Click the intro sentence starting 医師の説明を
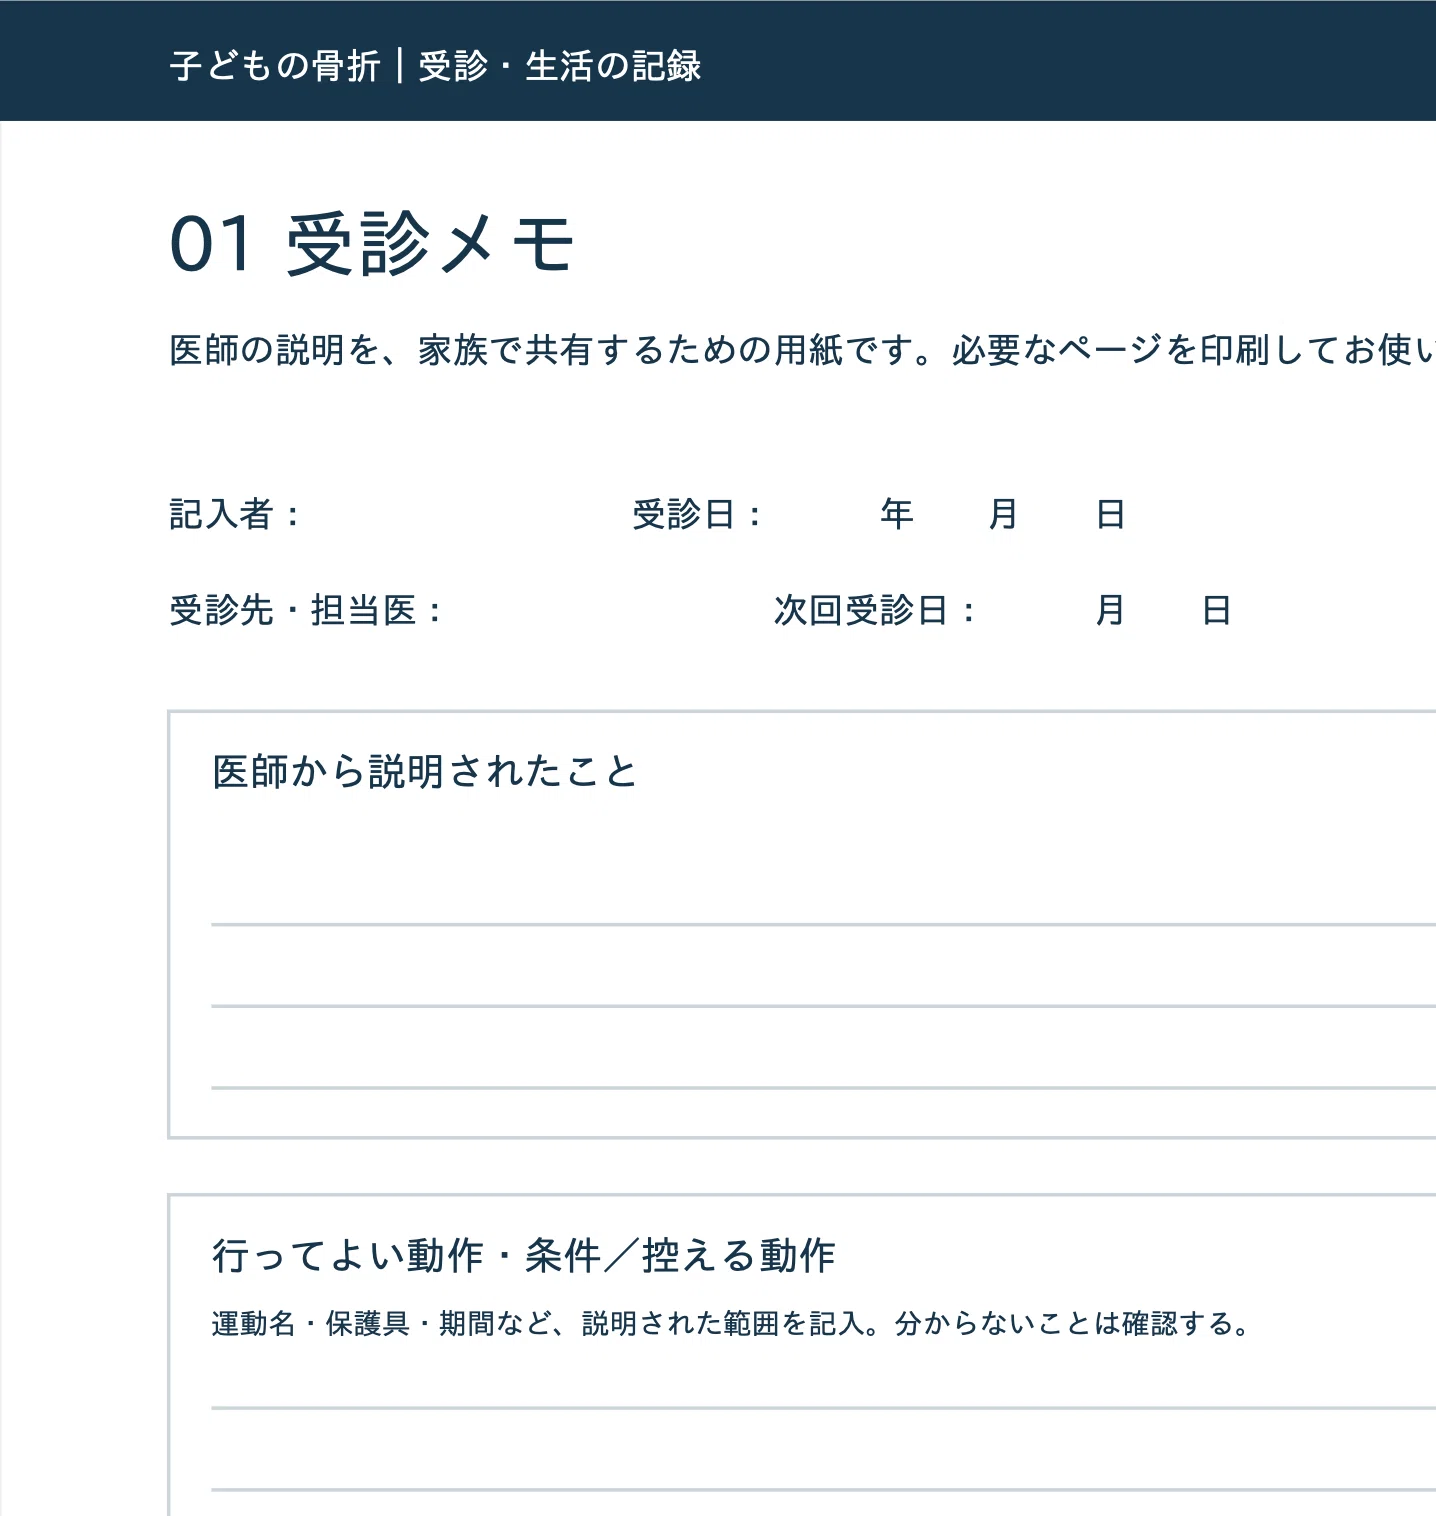 click(802, 350)
